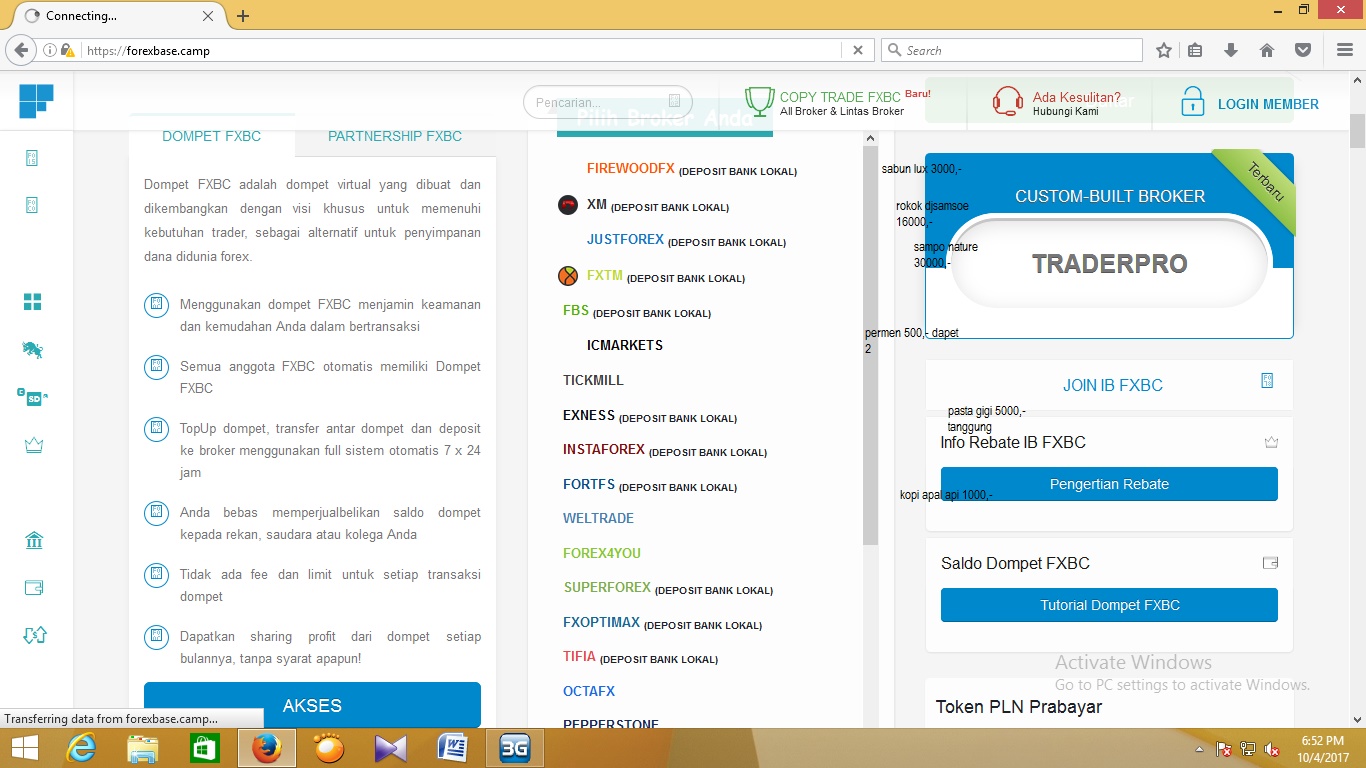This screenshot has height=768, width=1366.
Task: Open the Firefox downloads arrow
Action: [1231, 50]
